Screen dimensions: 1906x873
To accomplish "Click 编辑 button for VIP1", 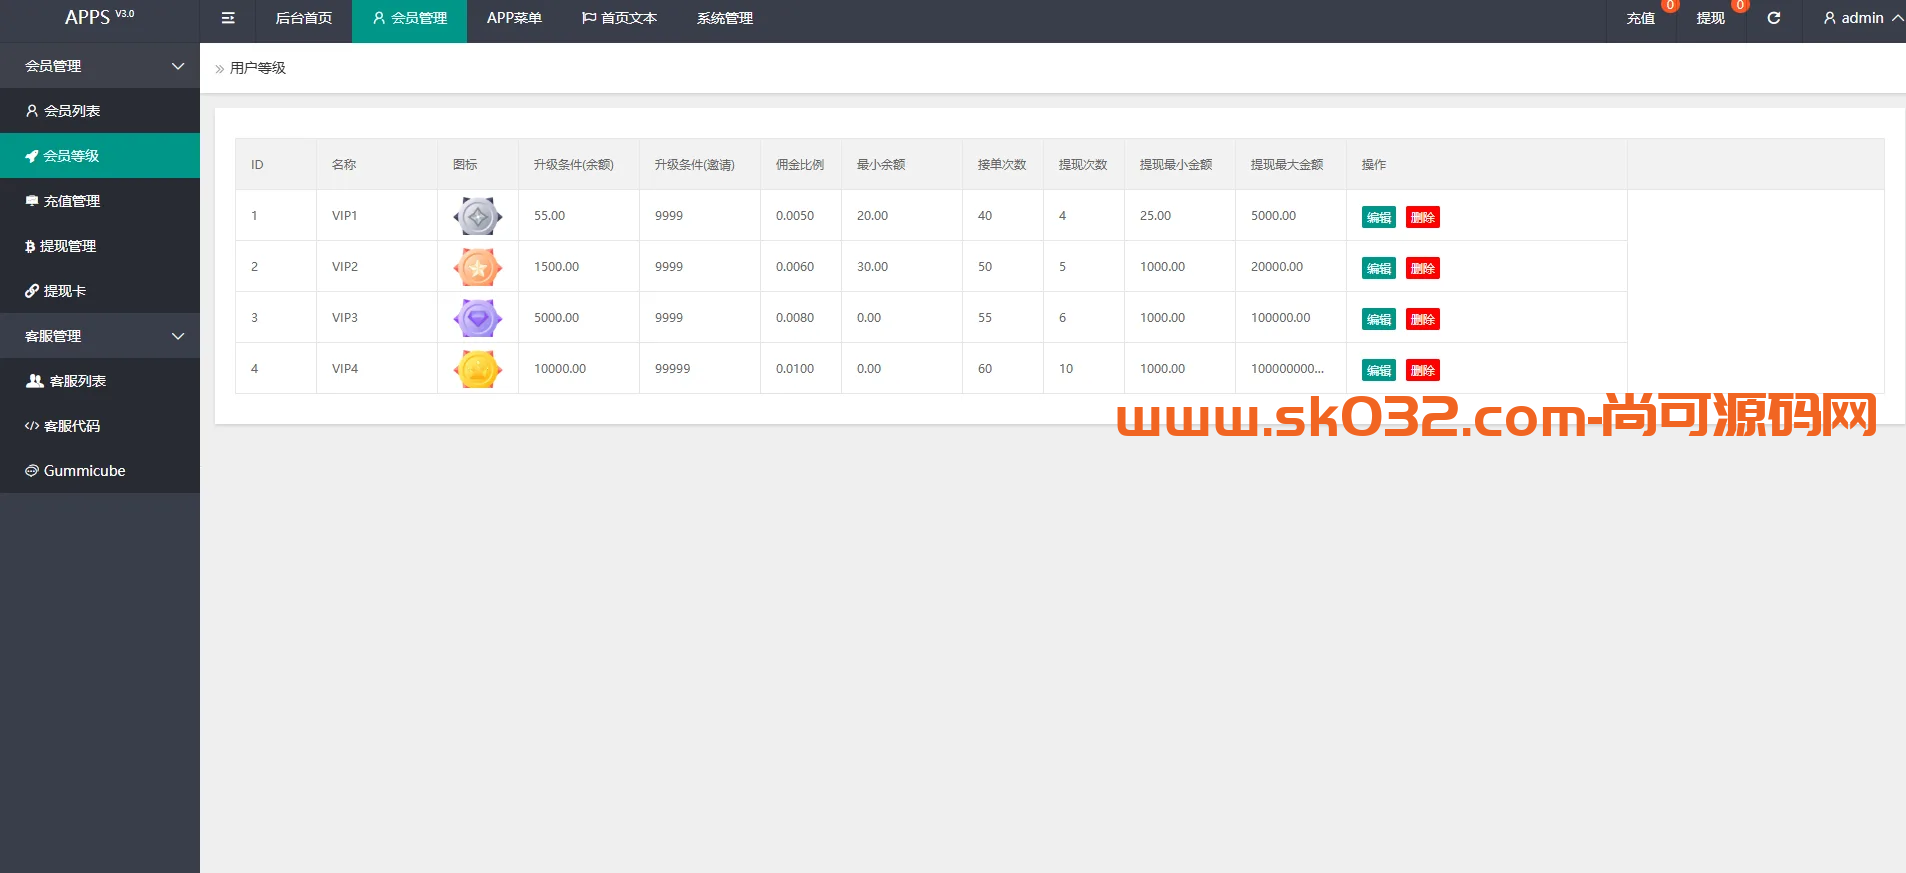I will point(1378,217).
